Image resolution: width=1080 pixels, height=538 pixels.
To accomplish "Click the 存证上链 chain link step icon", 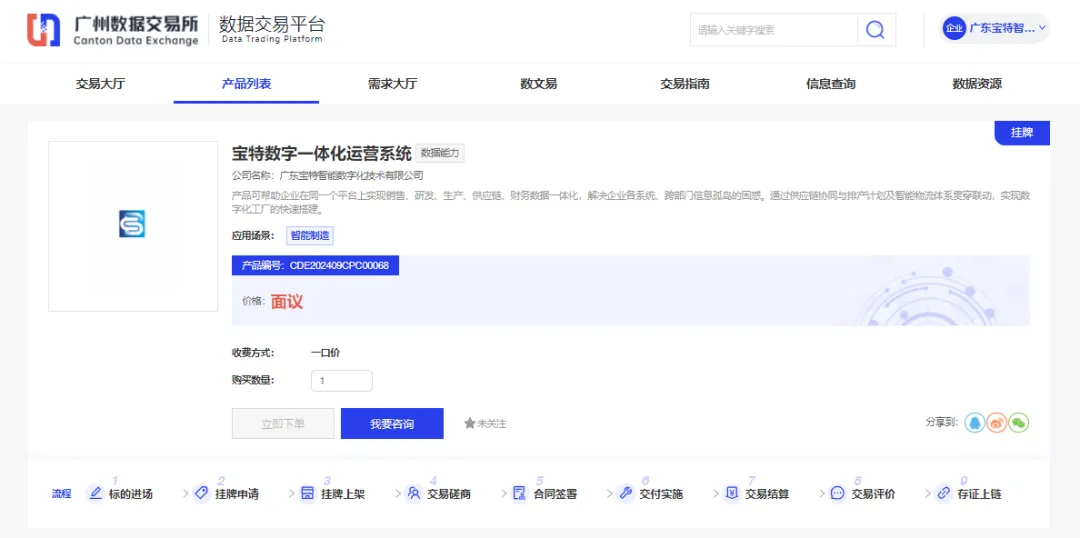I will (x=944, y=493).
